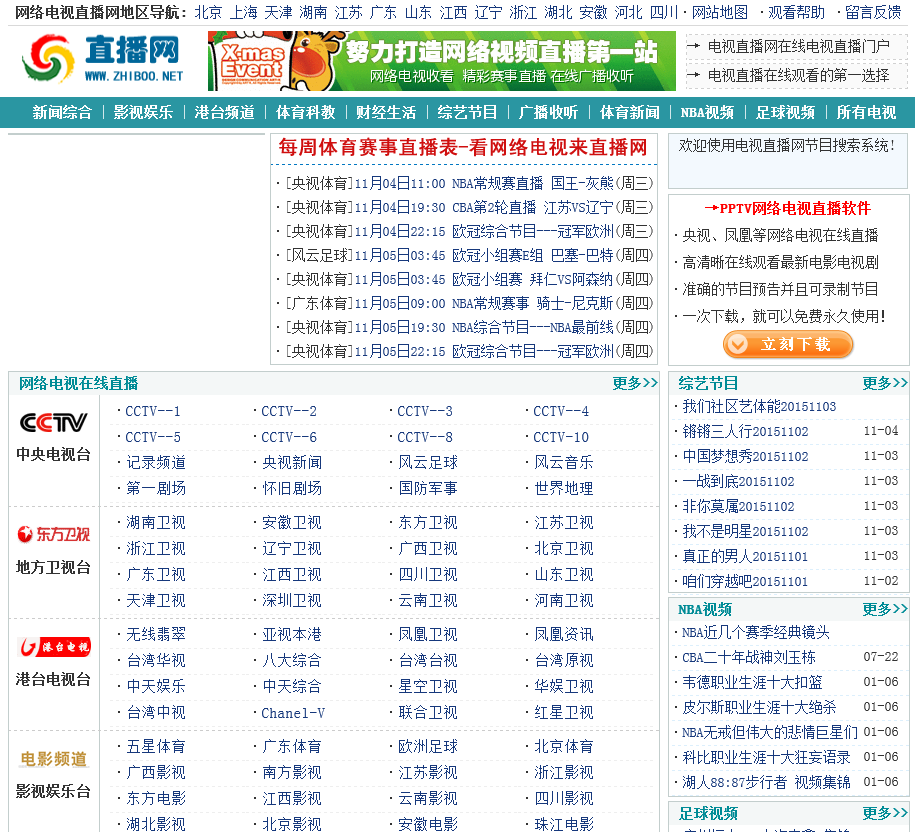
Task: Open channel CCTV-10
Action: (x=561, y=437)
